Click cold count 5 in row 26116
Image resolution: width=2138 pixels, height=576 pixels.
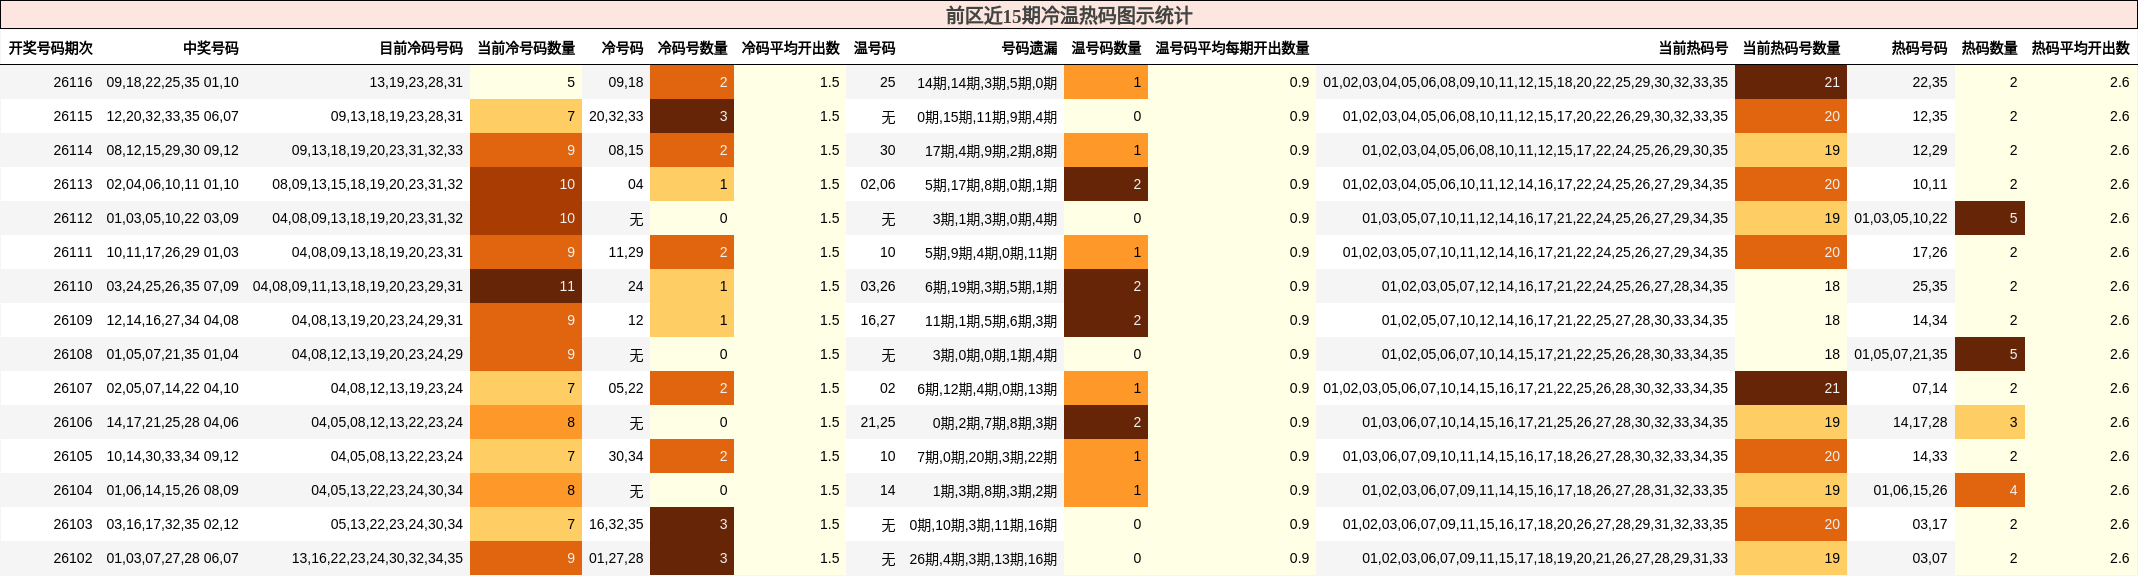pos(526,82)
